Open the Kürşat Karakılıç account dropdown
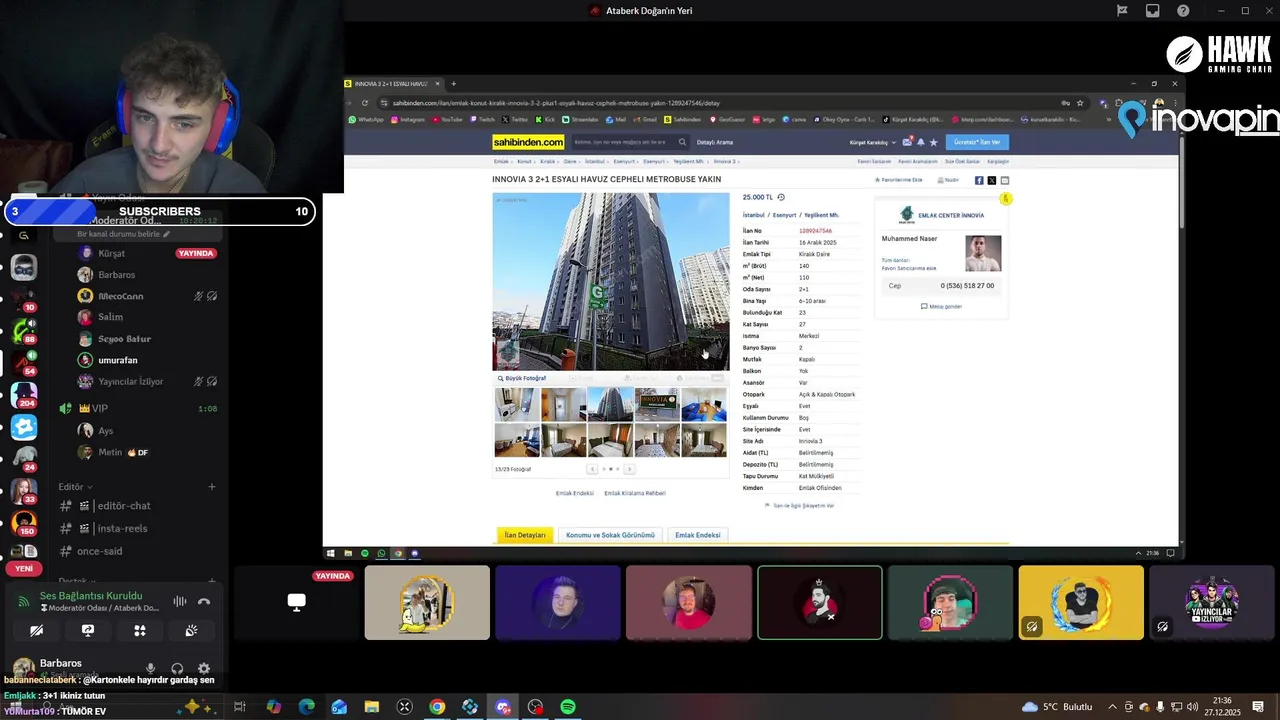 click(x=873, y=142)
